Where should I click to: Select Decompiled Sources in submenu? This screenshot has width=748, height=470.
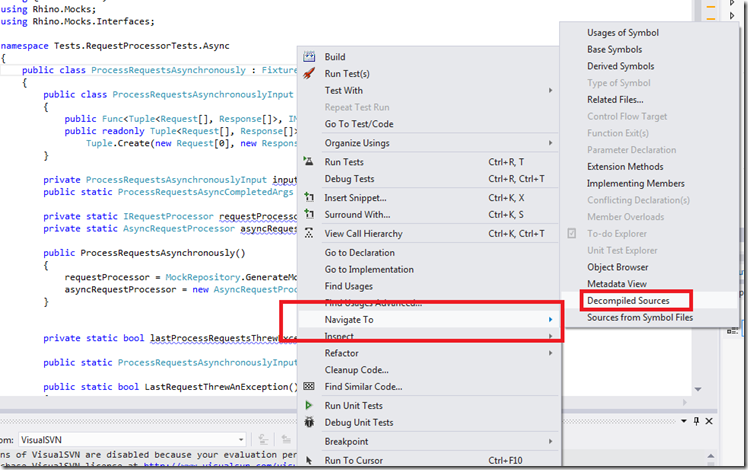pyautogui.click(x=628, y=300)
